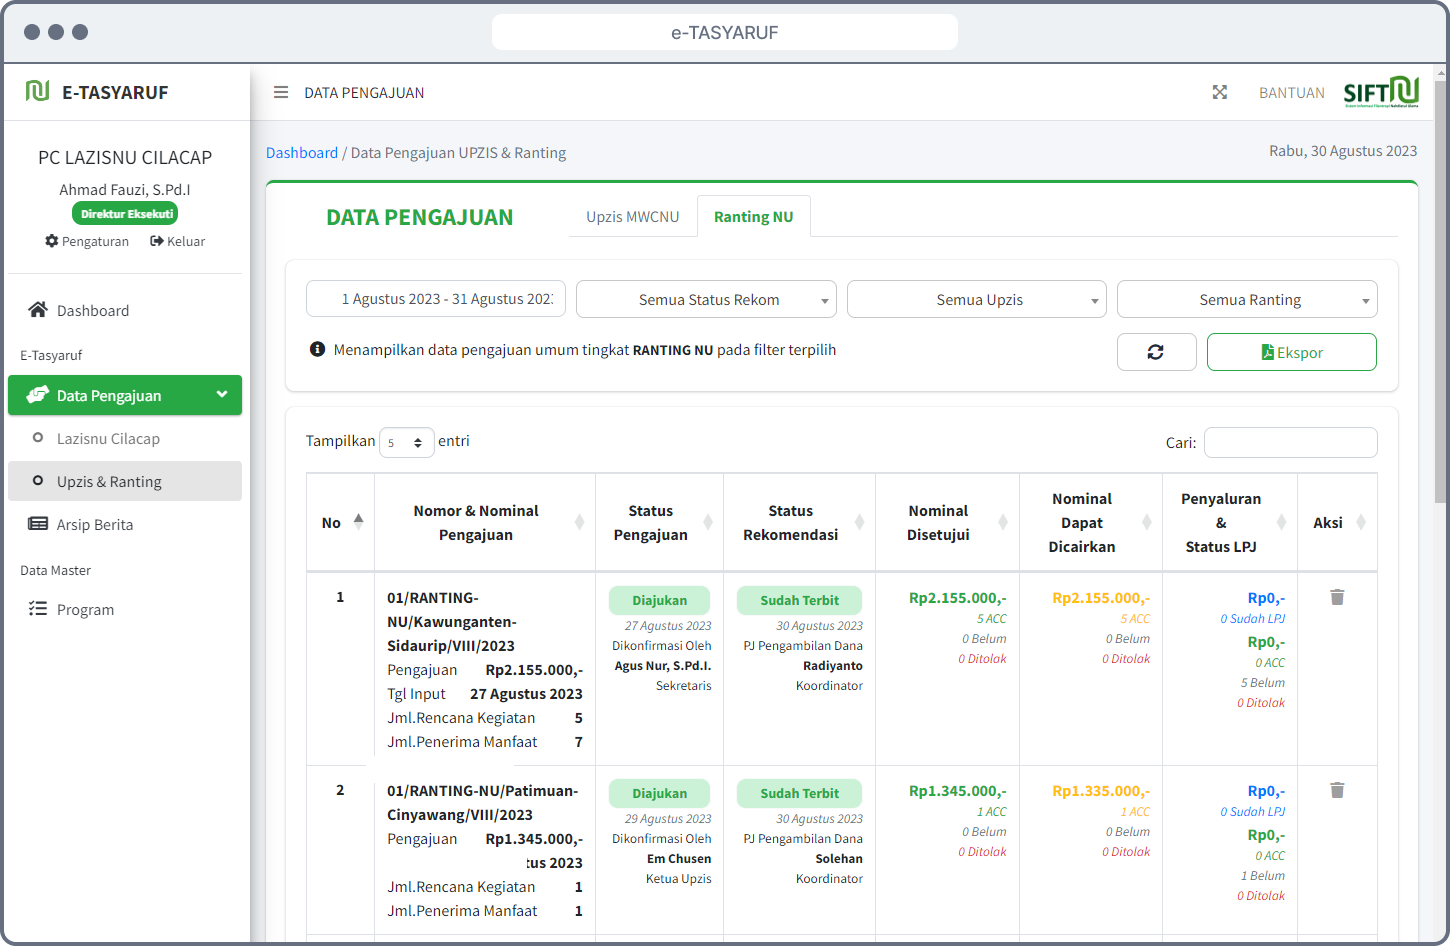Click the Cari search field
Screen dimensions: 1450x946
click(1290, 442)
